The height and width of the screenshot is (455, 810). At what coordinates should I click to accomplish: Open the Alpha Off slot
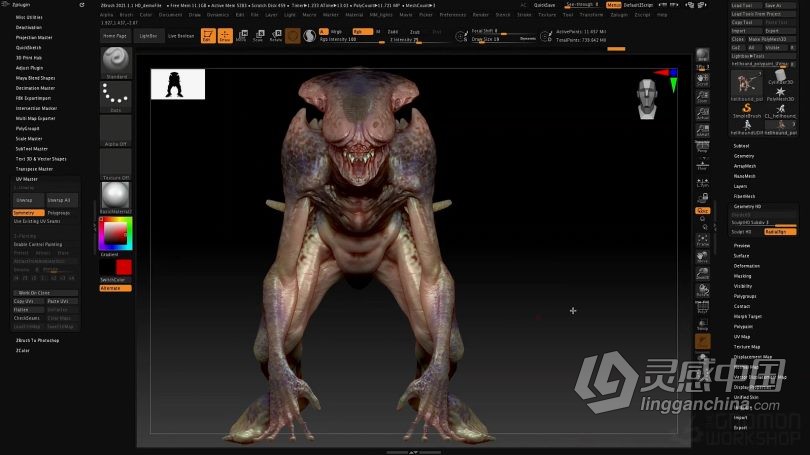tap(116, 131)
